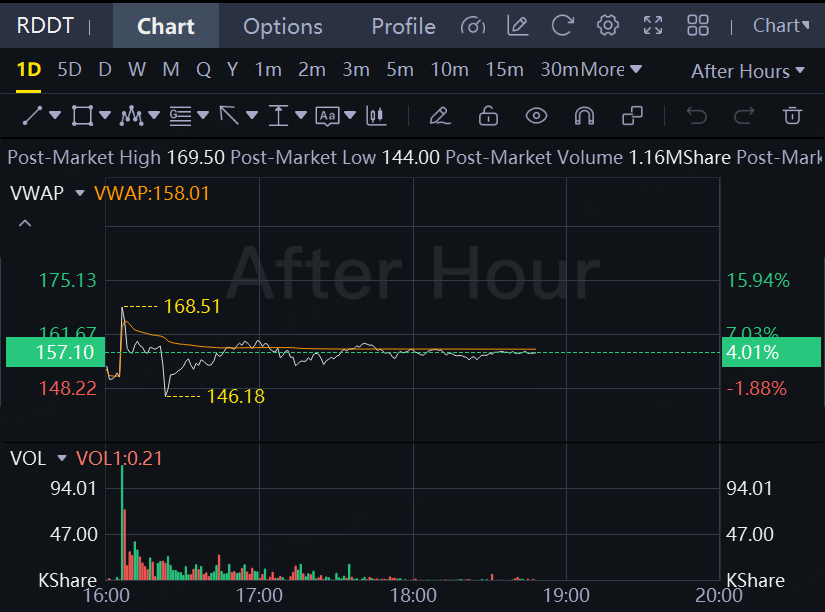
Task: Select the 5D timeframe
Action: coord(69,70)
